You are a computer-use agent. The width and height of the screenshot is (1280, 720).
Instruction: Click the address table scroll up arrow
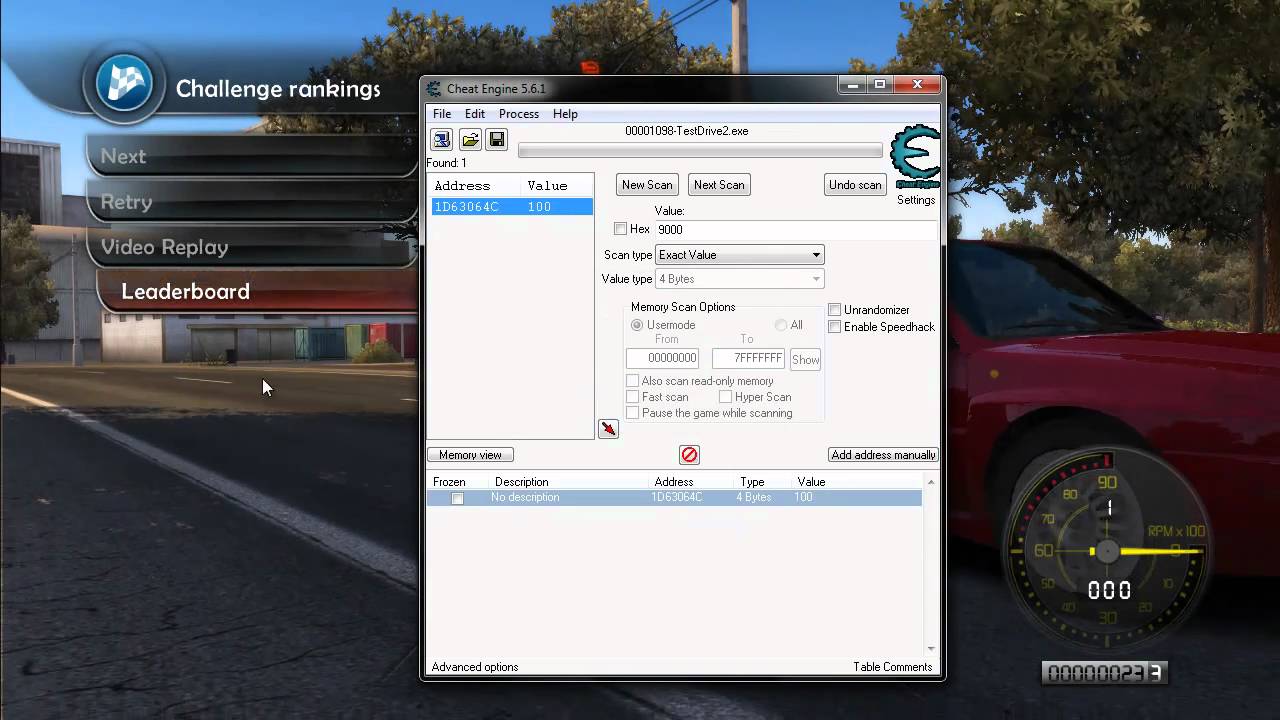point(931,483)
